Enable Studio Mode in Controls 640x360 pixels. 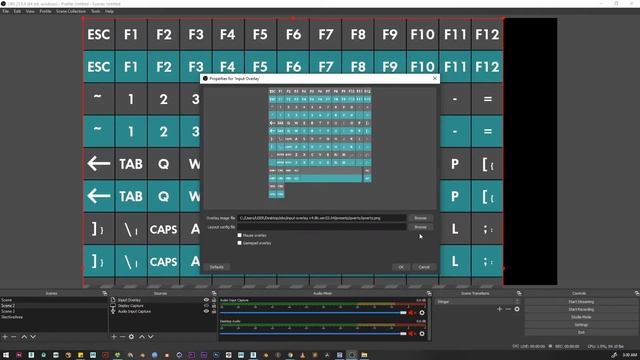(x=581, y=317)
